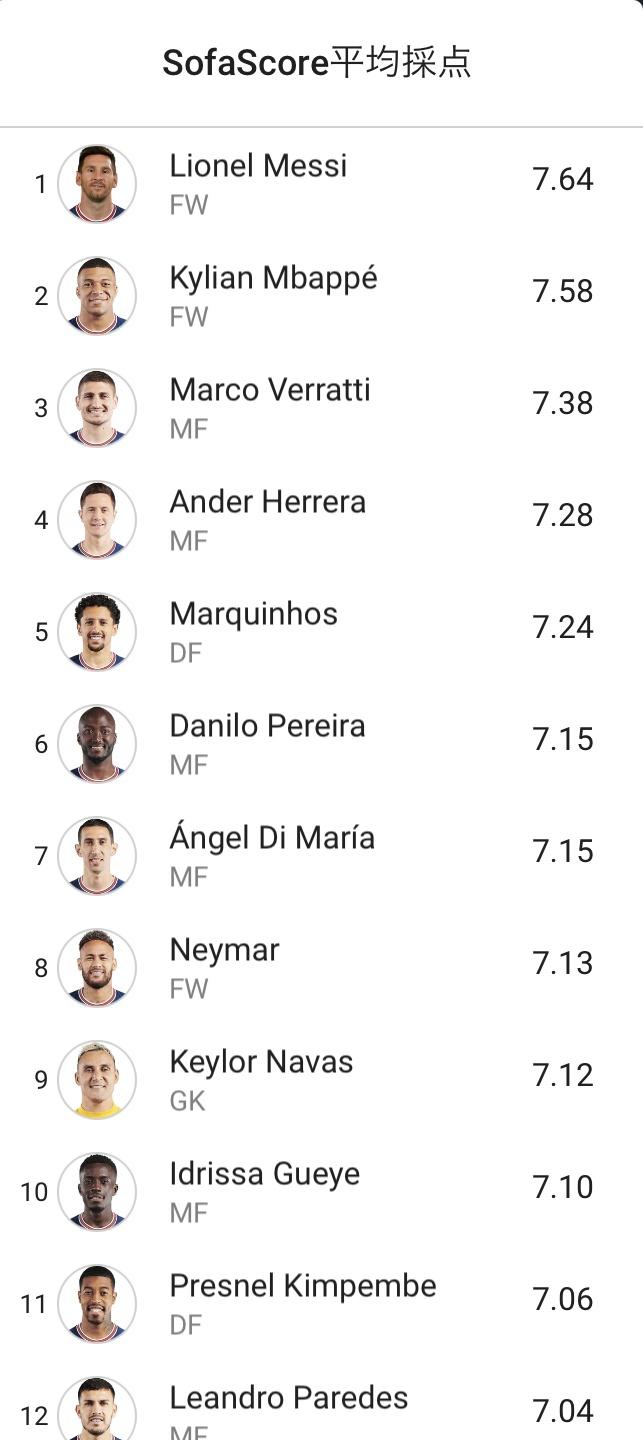
Task: Select Marco Verratti's avatar image
Action: tap(97, 407)
